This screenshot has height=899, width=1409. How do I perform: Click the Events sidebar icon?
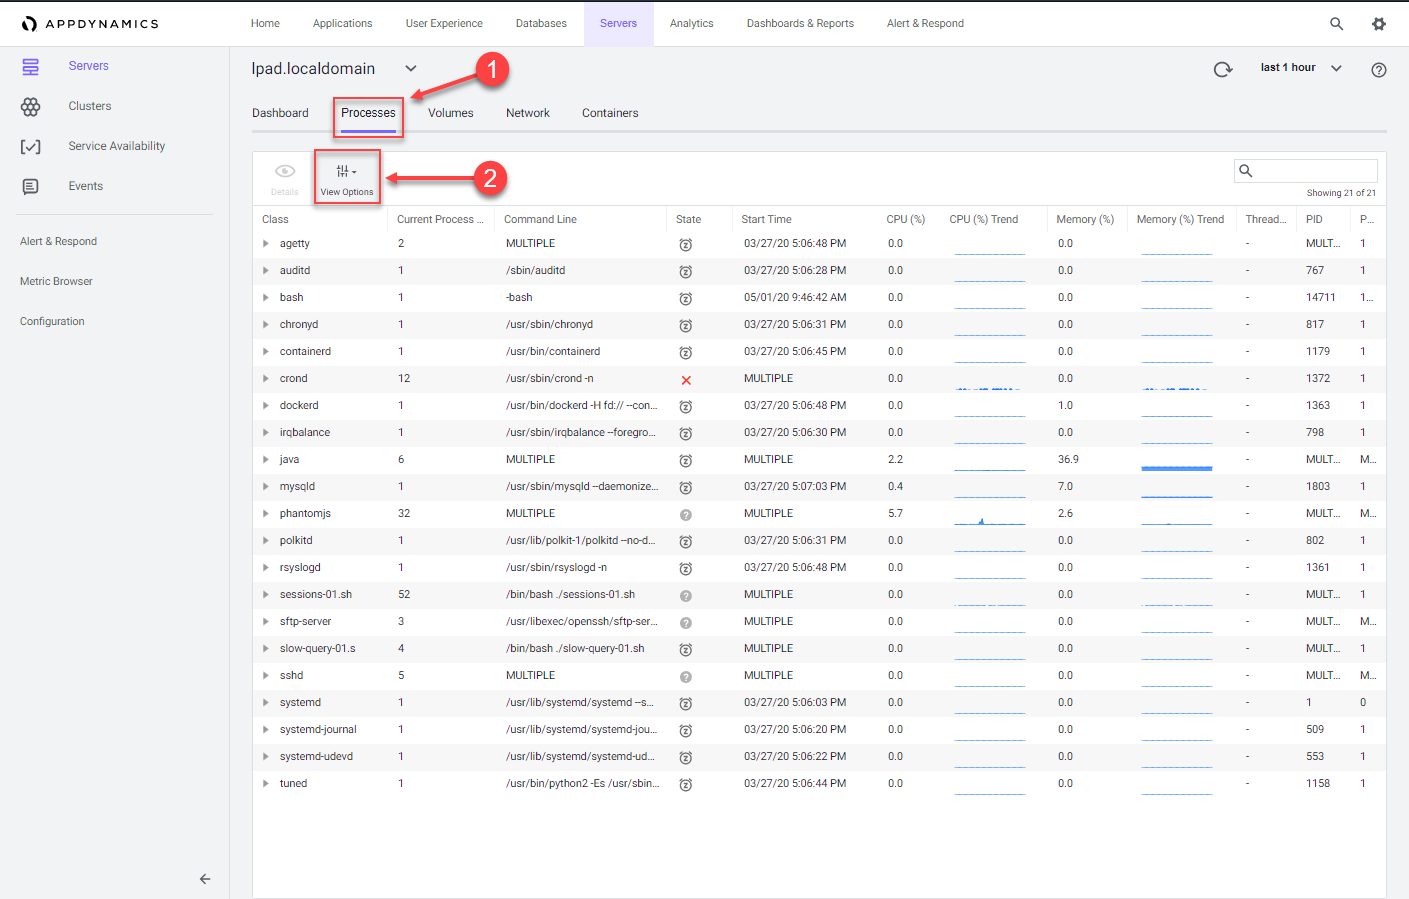[31, 187]
